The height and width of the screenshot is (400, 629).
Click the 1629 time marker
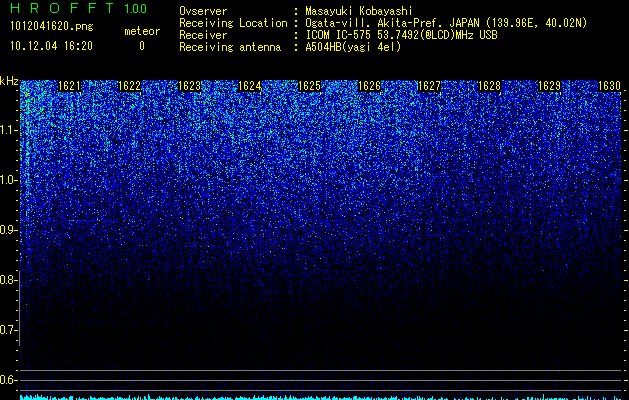pyautogui.click(x=549, y=86)
